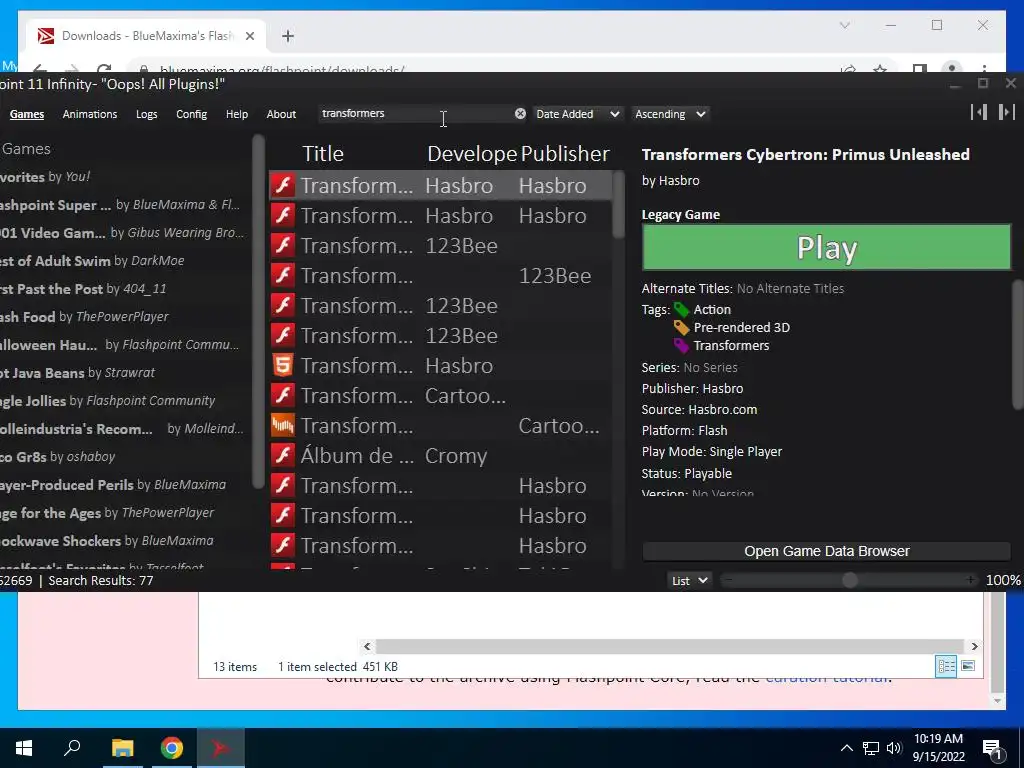Viewport: 1024px width, 768px height.
Task: Toggle right sidebar visibility icon
Action: (1006, 112)
